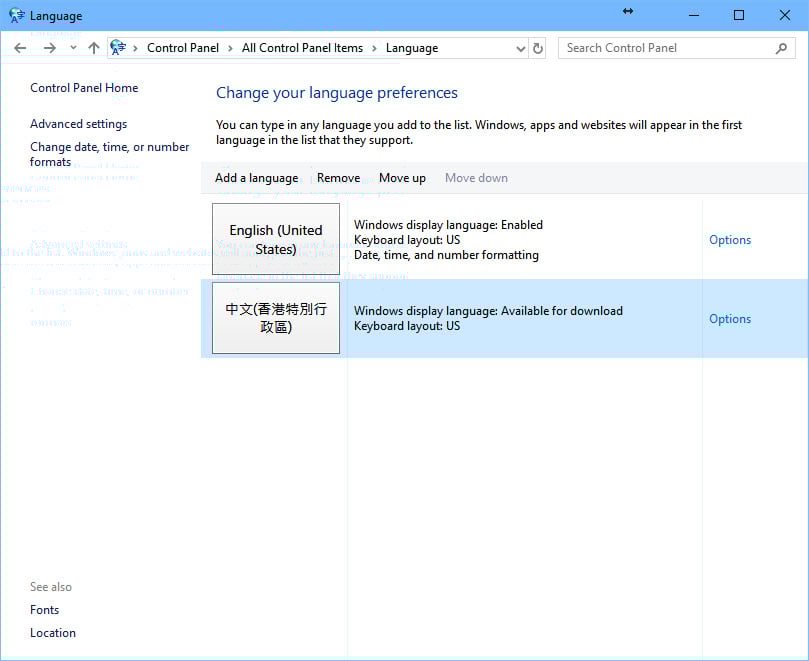Screen dimensions: 809x661
Task: Click Move up for selected language
Action: point(402,178)
